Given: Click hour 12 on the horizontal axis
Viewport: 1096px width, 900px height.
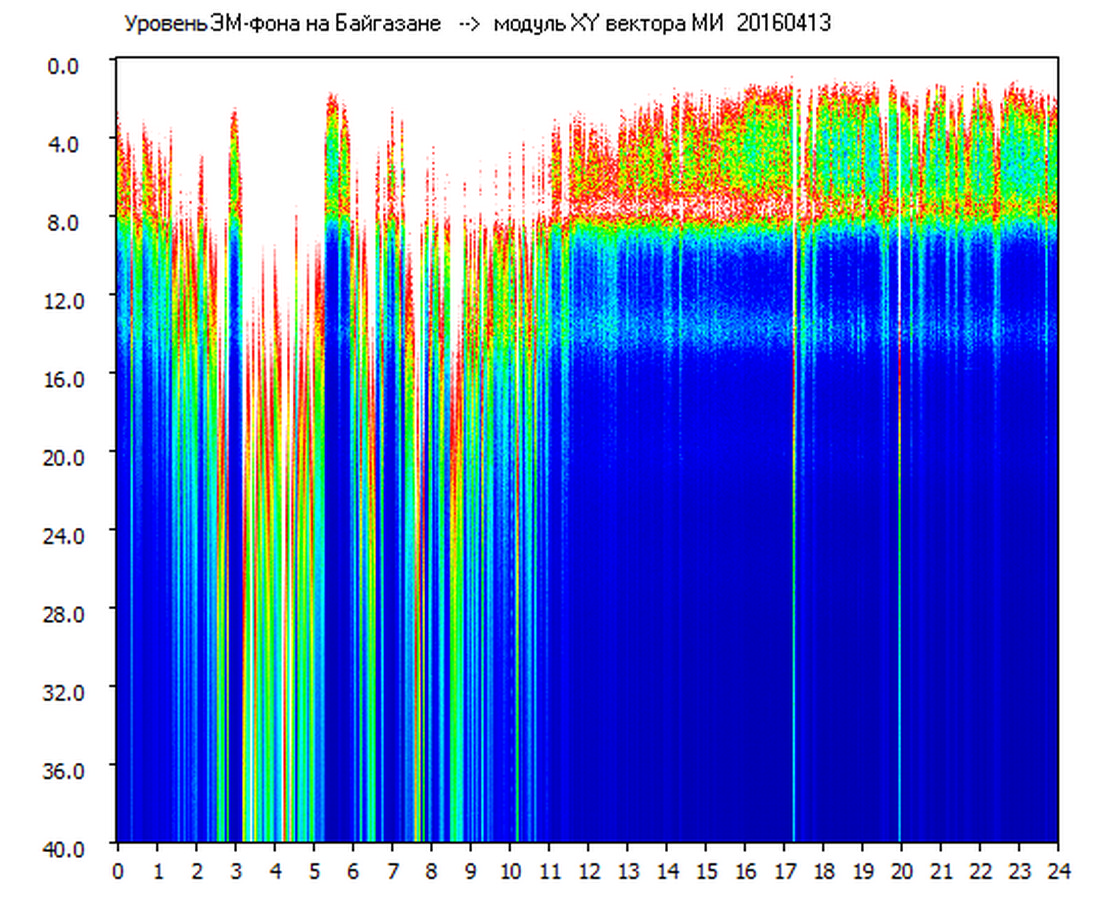Looking at the screenshot, I should coord(588,870).
